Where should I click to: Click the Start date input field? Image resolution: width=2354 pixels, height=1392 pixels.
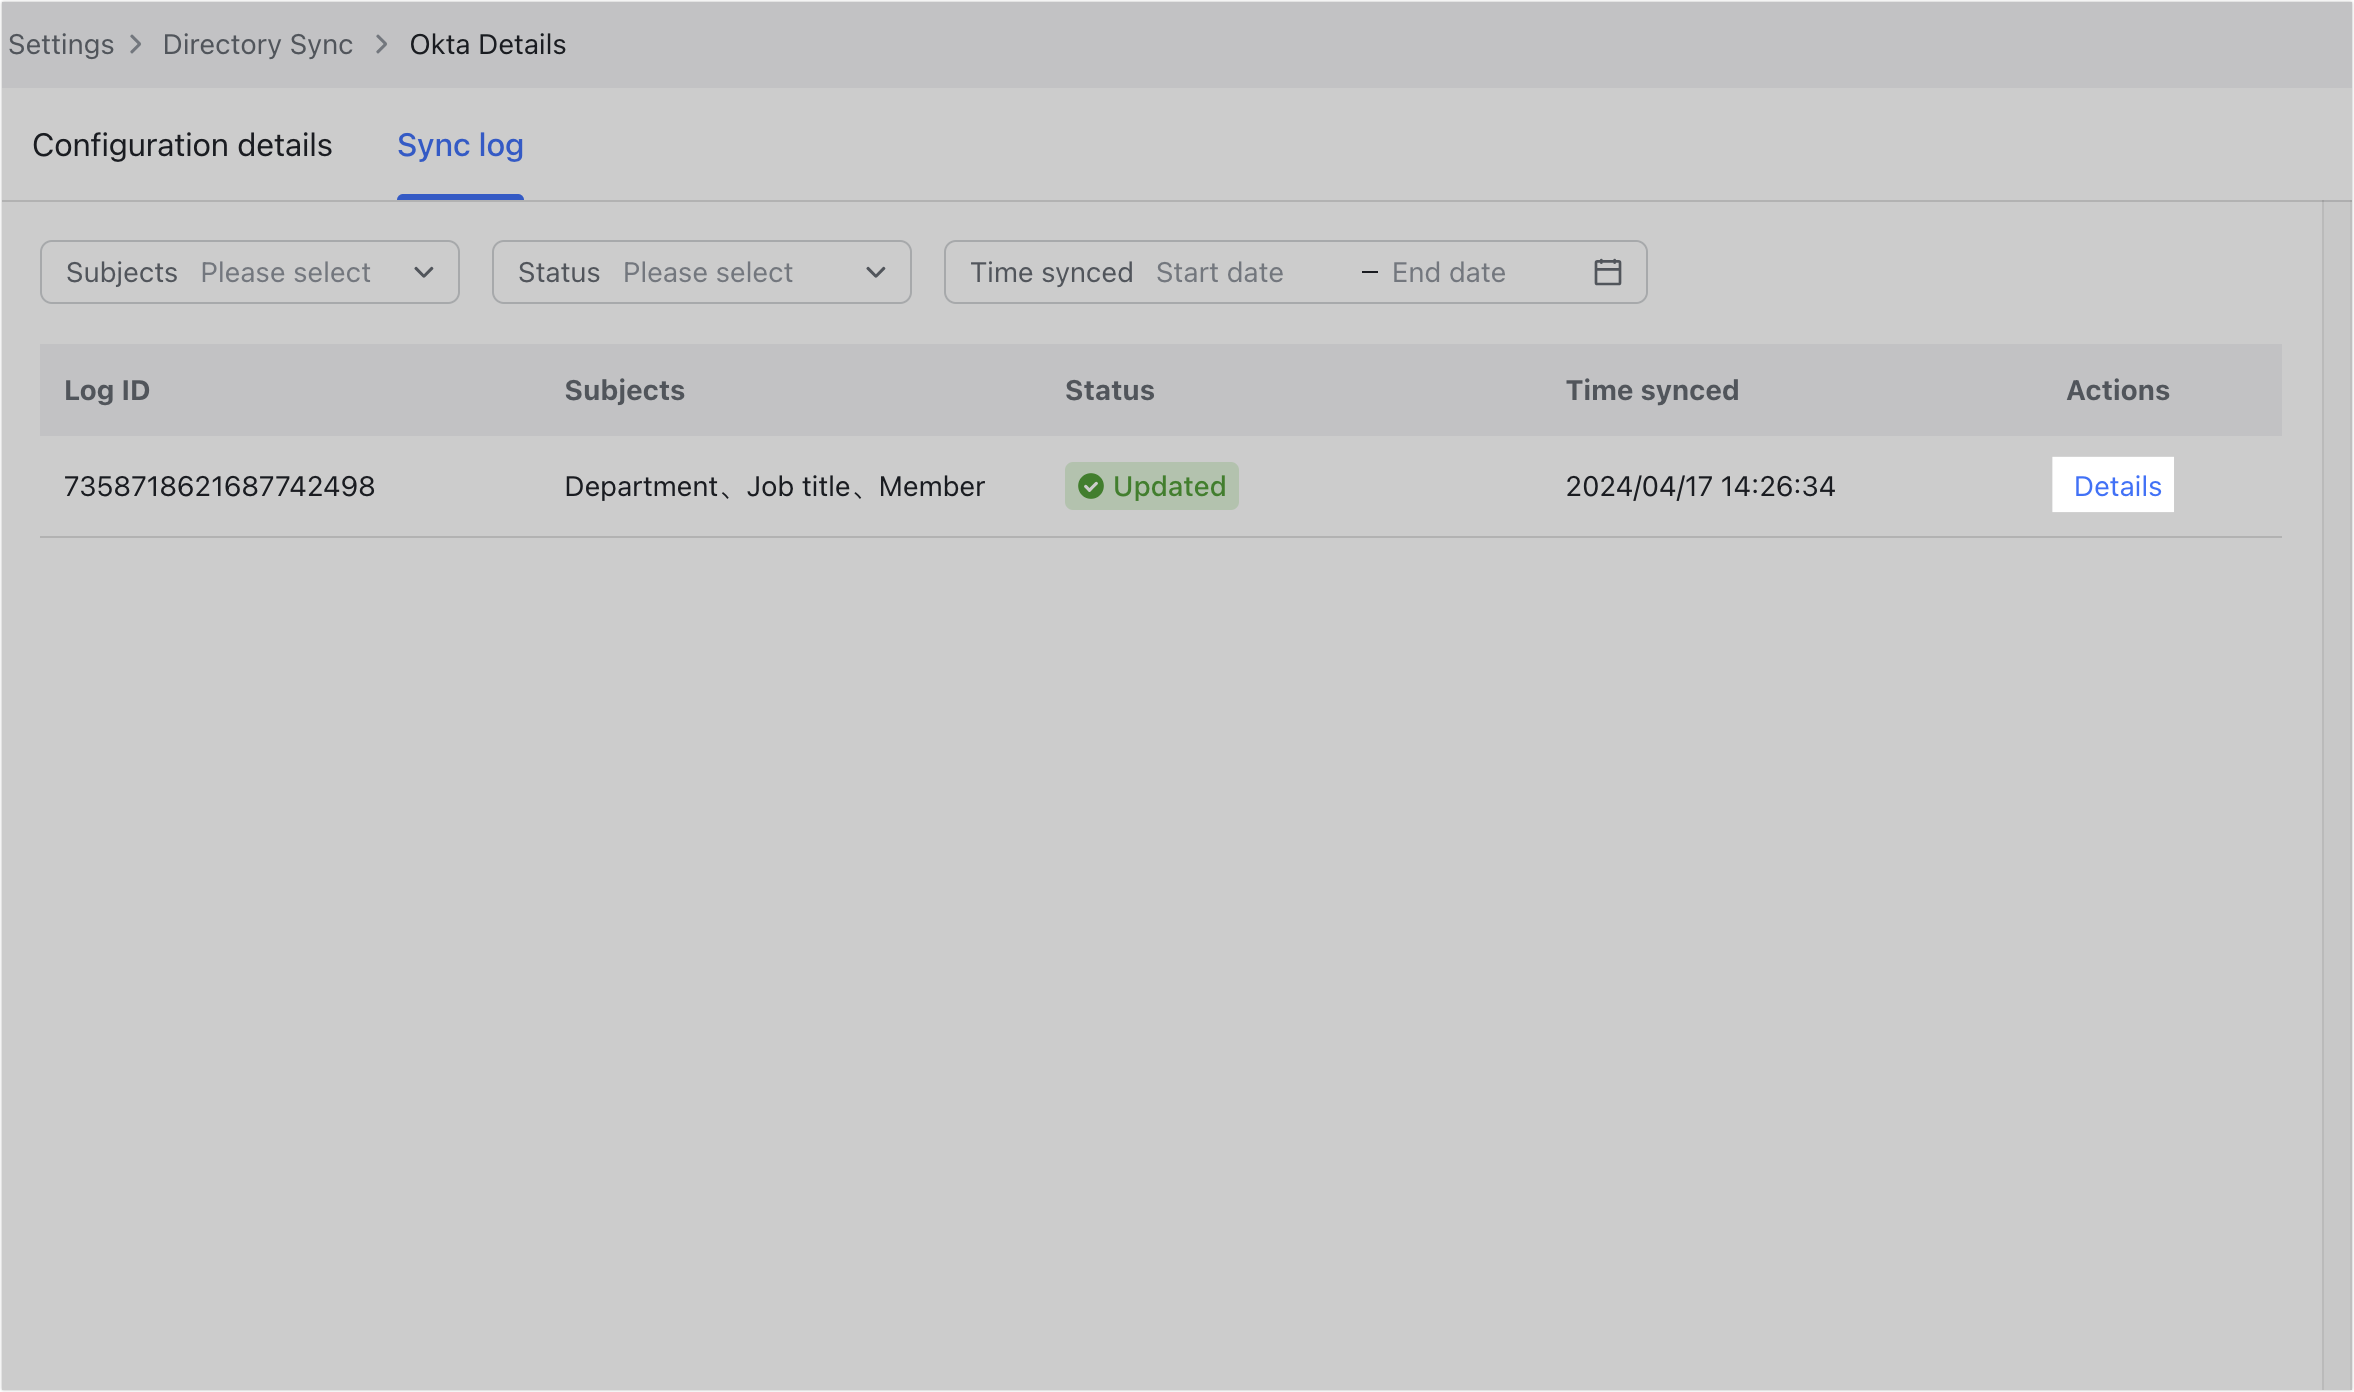tap(1220, 271)
